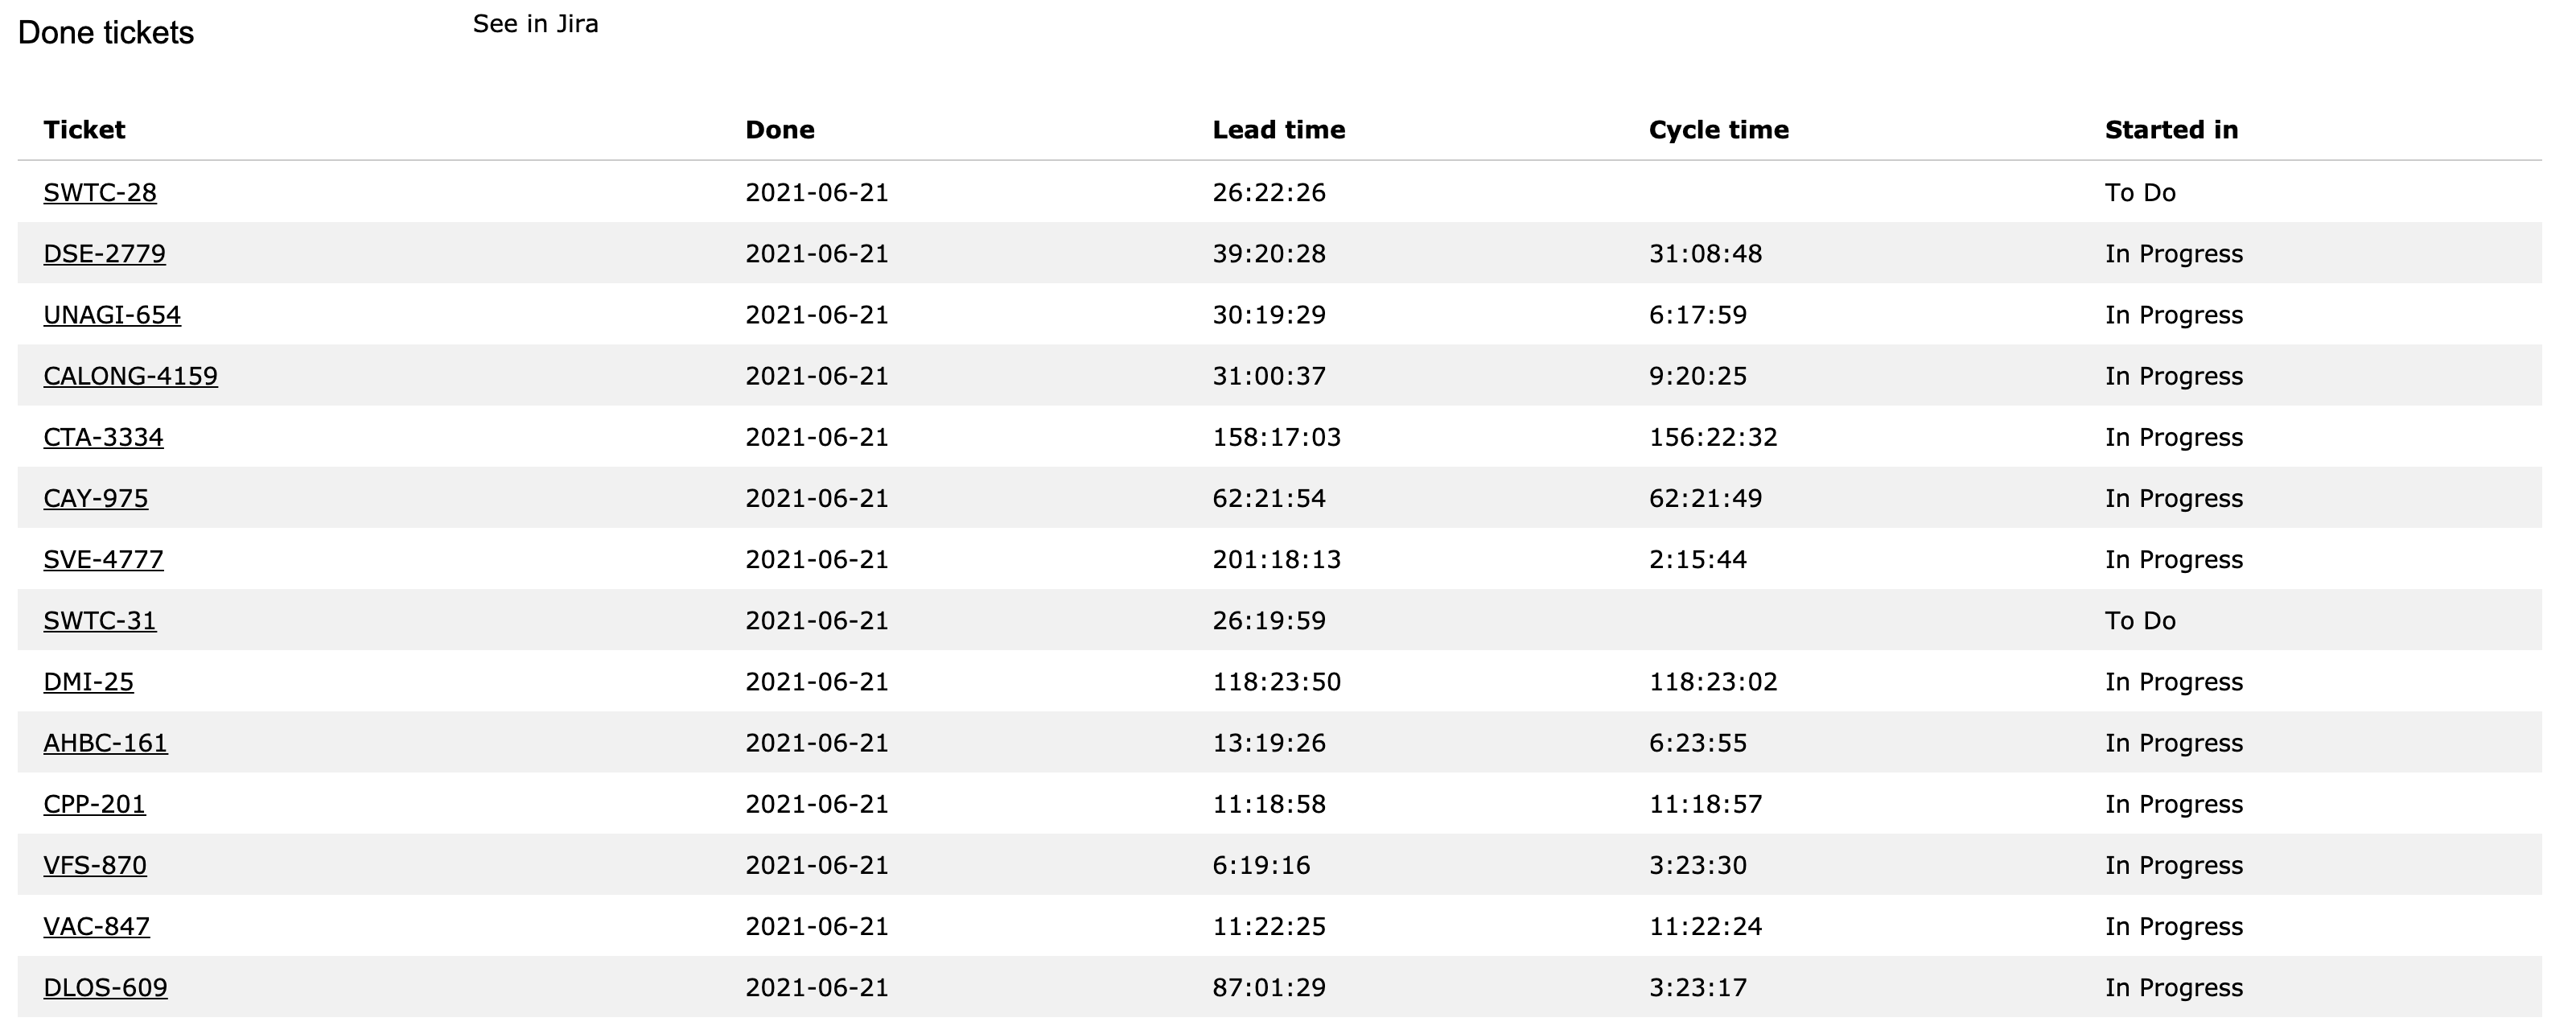This screenshot has height=1030, width=2576.
Task: Select the CTA-3334 ticket link
Action: (103, 437)
